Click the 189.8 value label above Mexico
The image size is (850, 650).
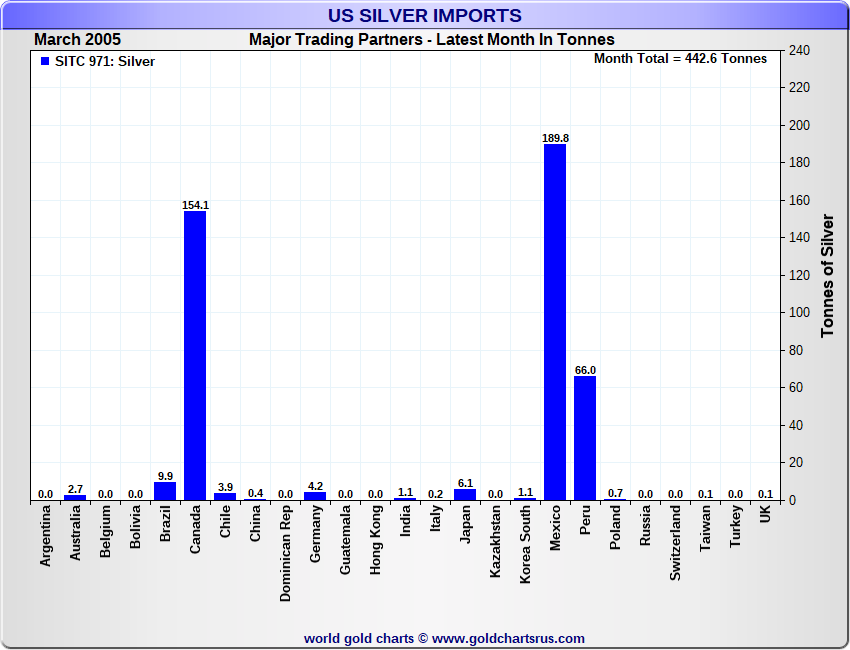[x=555, y=138]
